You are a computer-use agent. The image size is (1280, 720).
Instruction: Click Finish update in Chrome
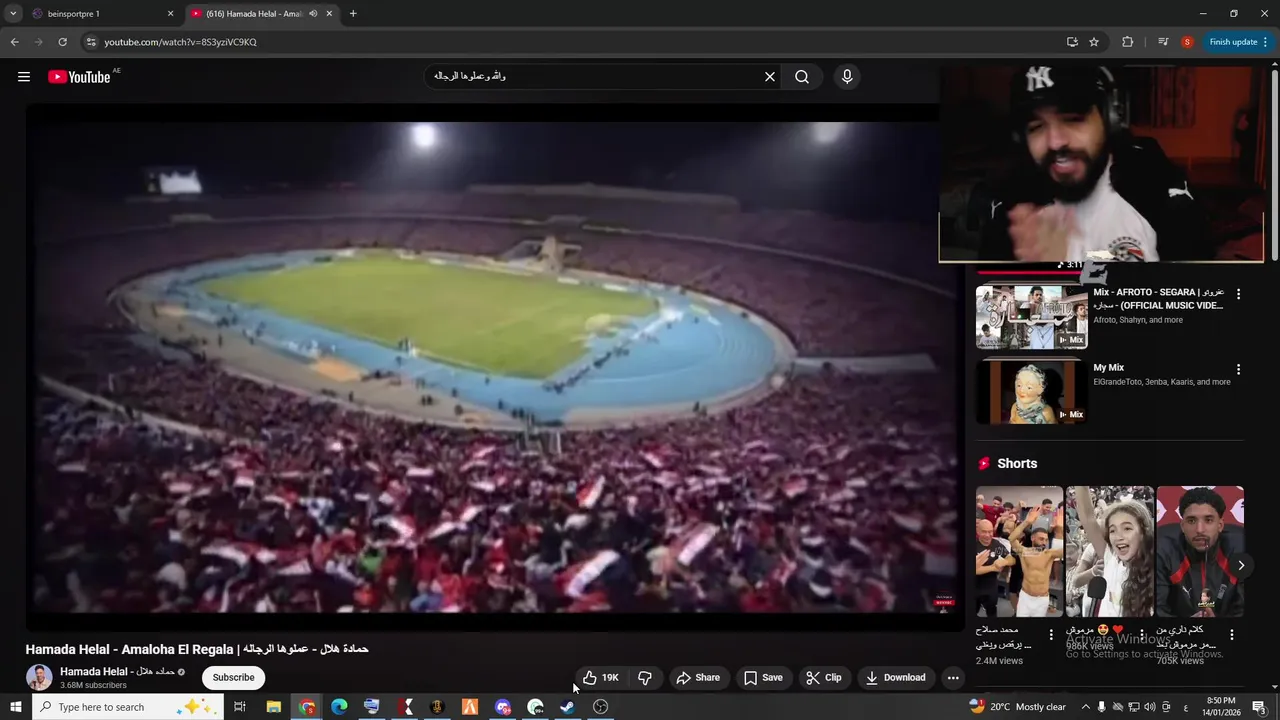pos(1238,42)
